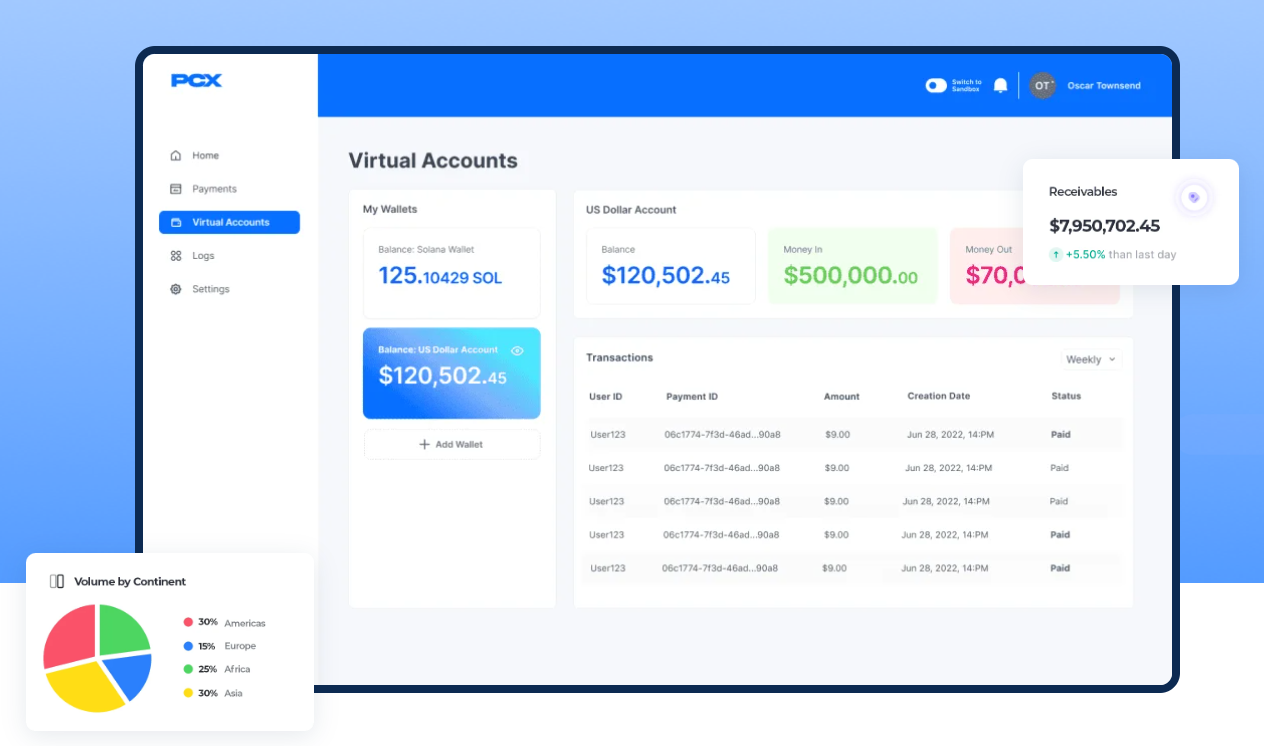Click the User ID column header
Viewport: 1264px width, 746px height.
click(x=606, y=397)
